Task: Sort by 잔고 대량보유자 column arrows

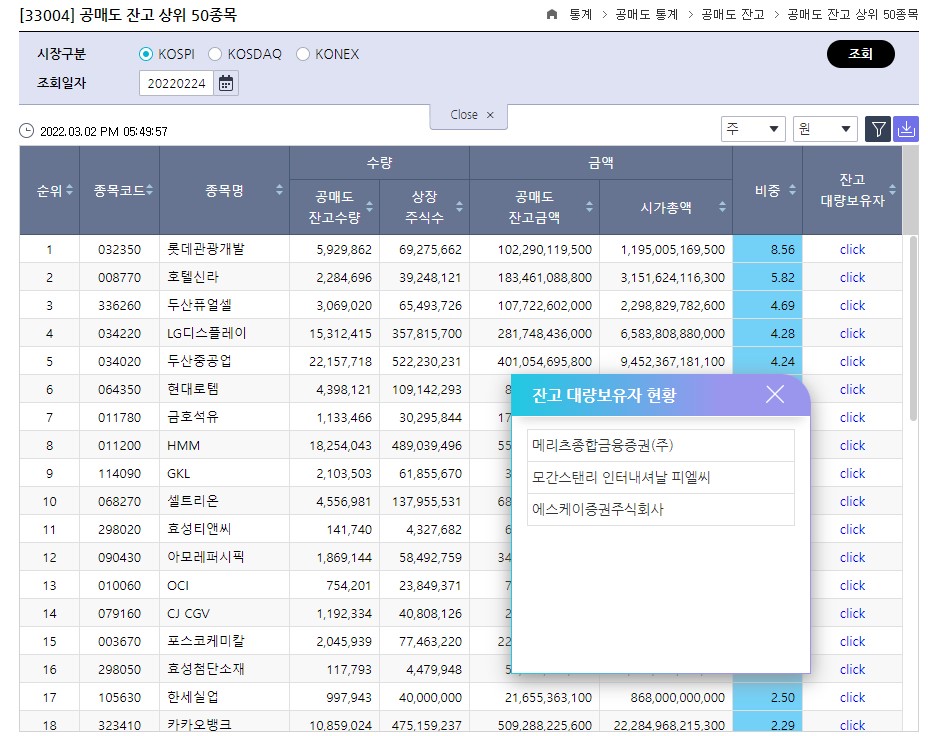Action: (x=892, y=190)
